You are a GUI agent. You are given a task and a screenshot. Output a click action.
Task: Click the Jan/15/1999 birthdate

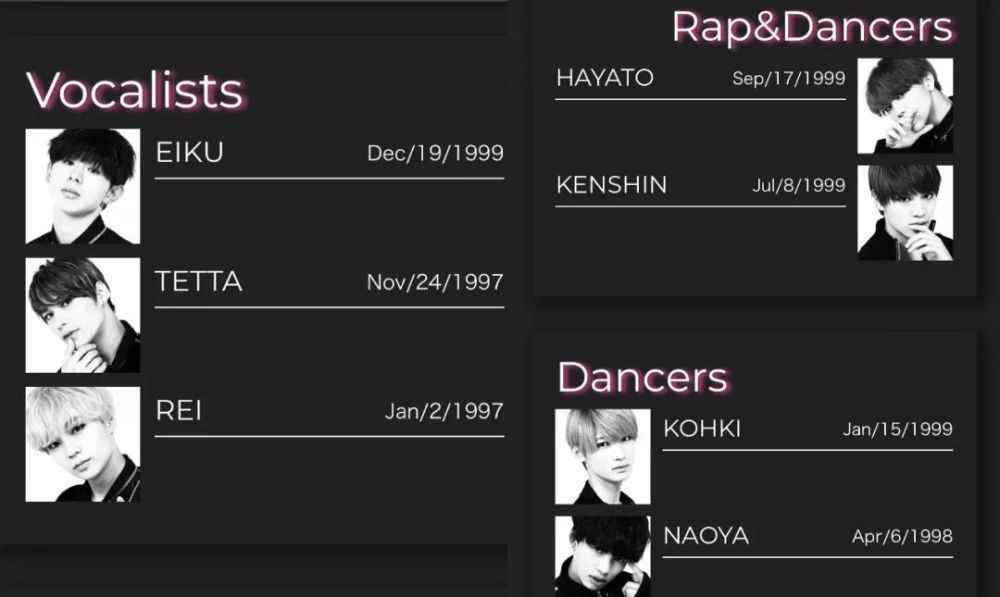(x=897, y=430)
